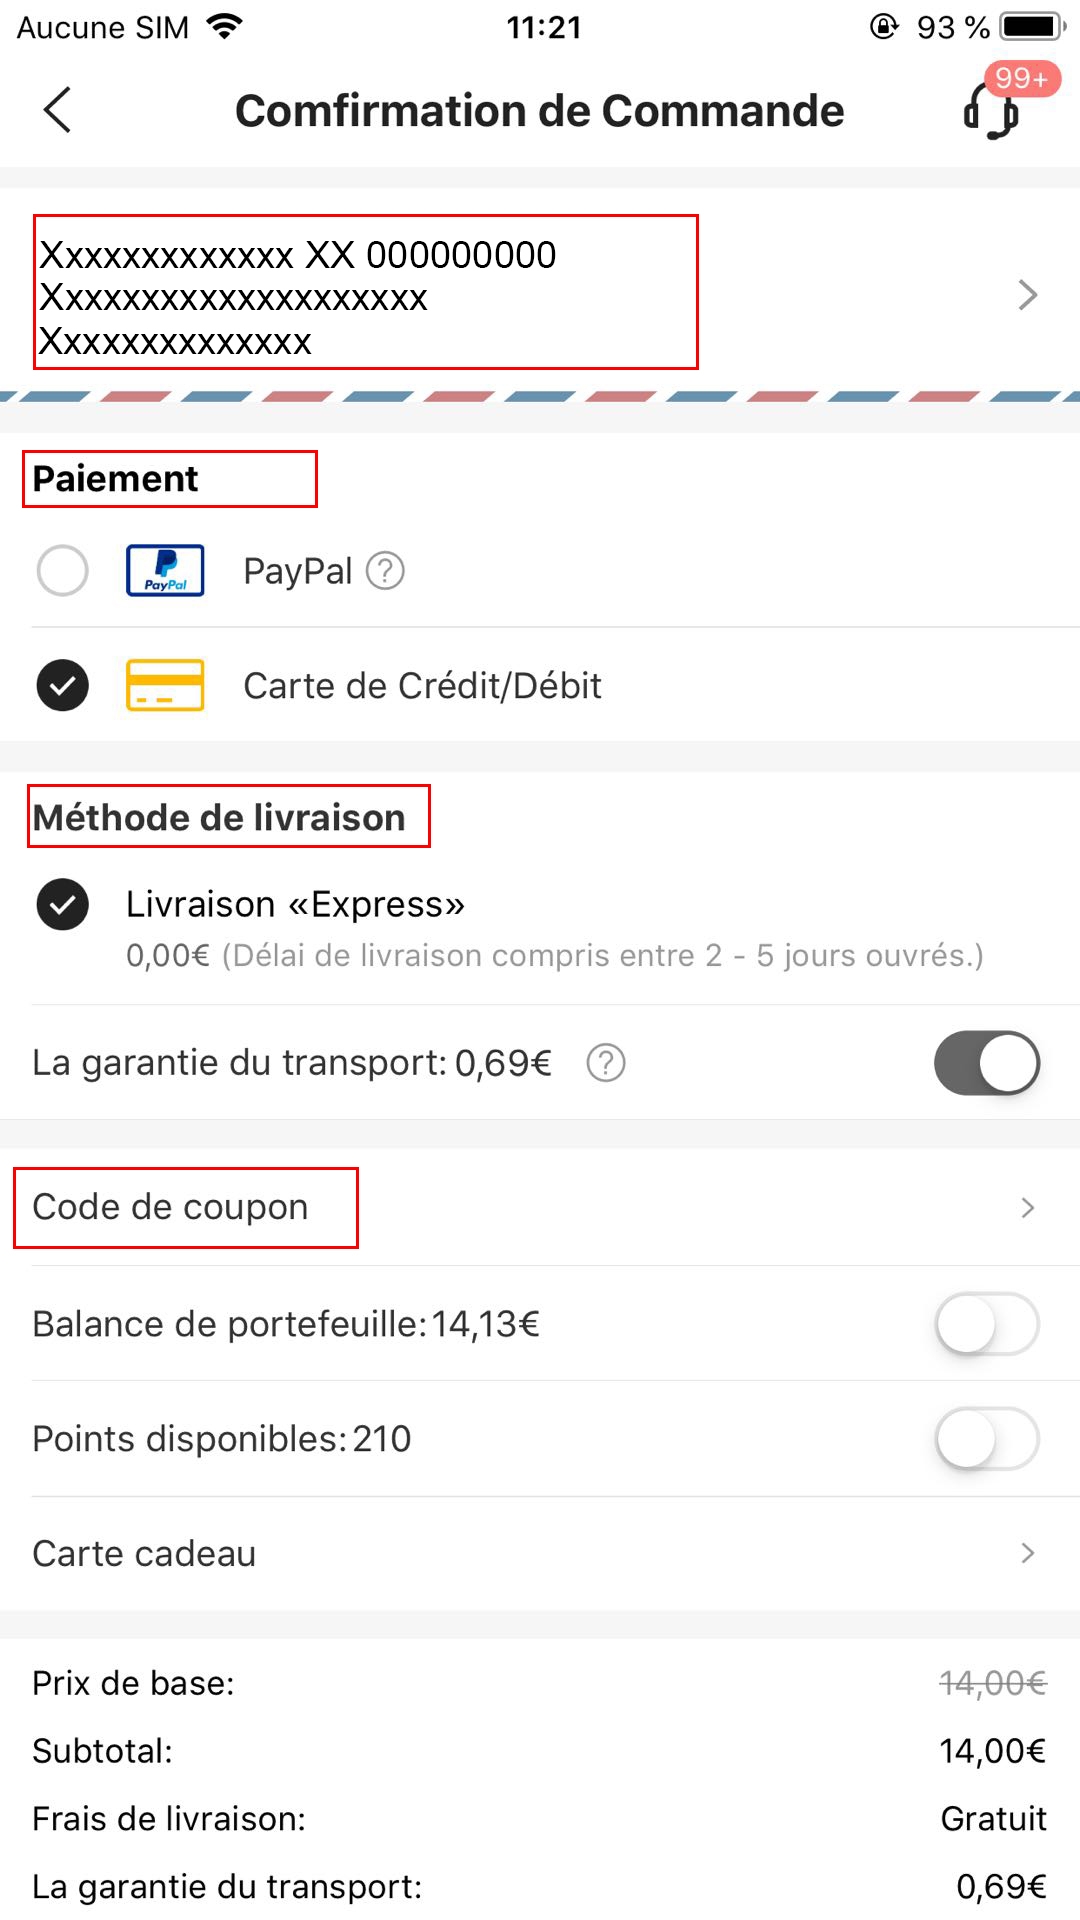Tap Code de coupon label
The image size is (1080, 1920).
tap(170, 1207)
